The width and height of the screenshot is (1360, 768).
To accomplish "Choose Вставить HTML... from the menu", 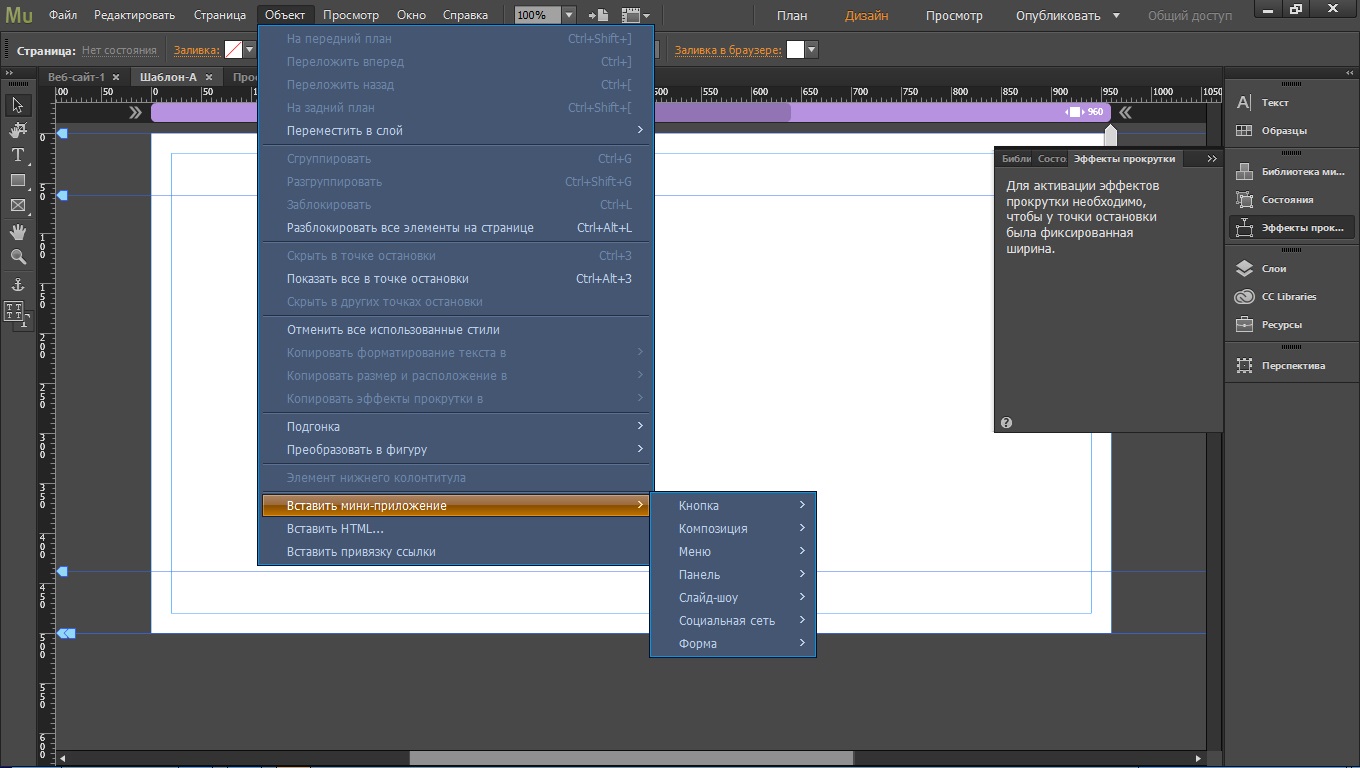I will tap(335, 529).
